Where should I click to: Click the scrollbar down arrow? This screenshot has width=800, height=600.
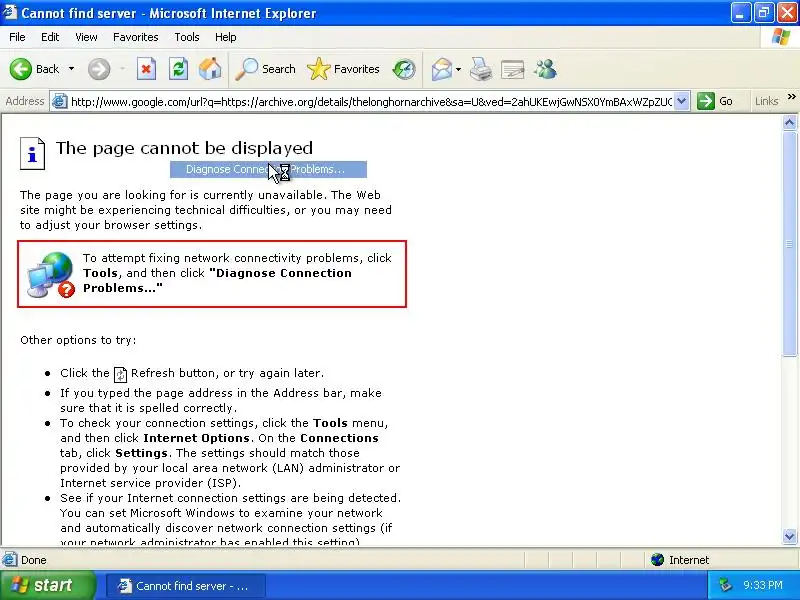point(789,536)
